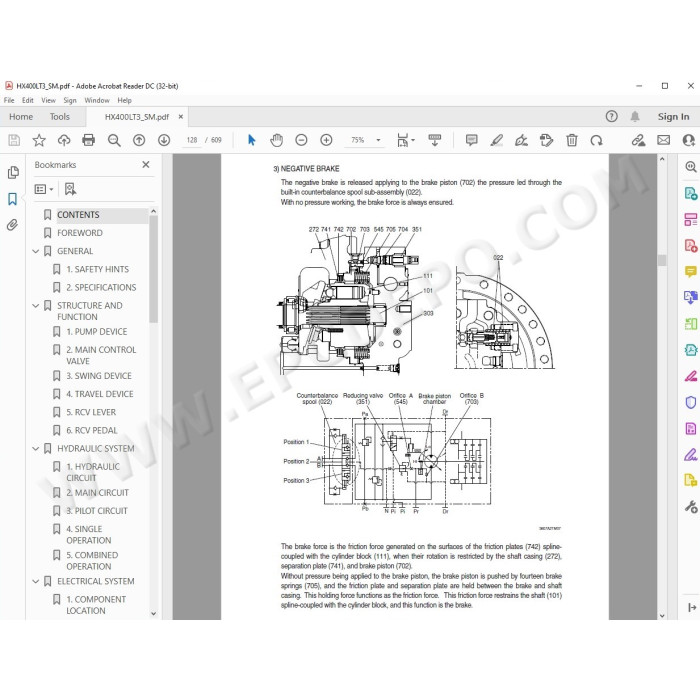The height and width of the screenshot is (700, 700).
Task: Open the Export PDF tool in right pane
Action: 691,193
